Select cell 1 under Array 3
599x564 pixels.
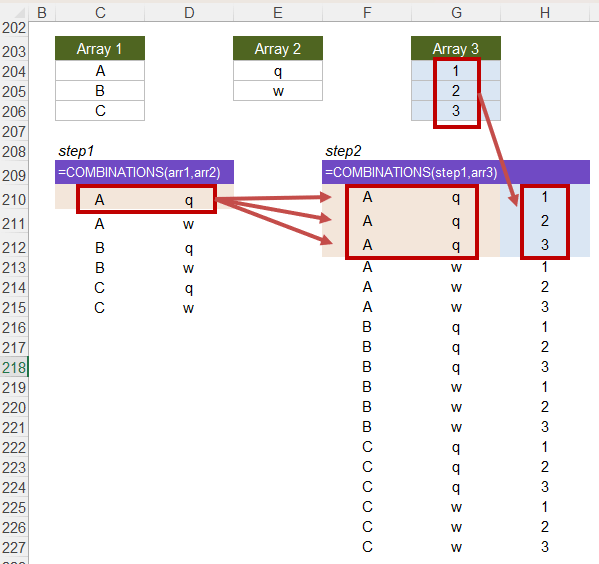(456, 71)
